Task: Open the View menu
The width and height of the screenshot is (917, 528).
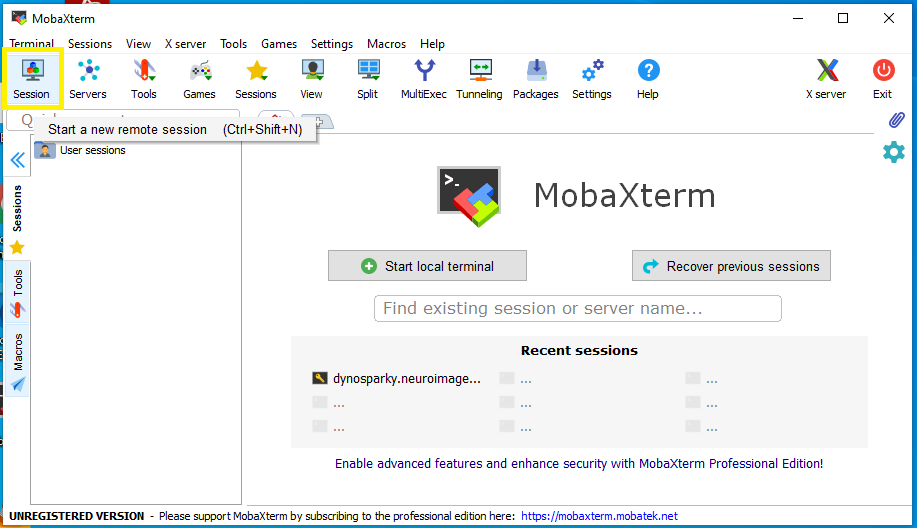Action: click(138, 44)
